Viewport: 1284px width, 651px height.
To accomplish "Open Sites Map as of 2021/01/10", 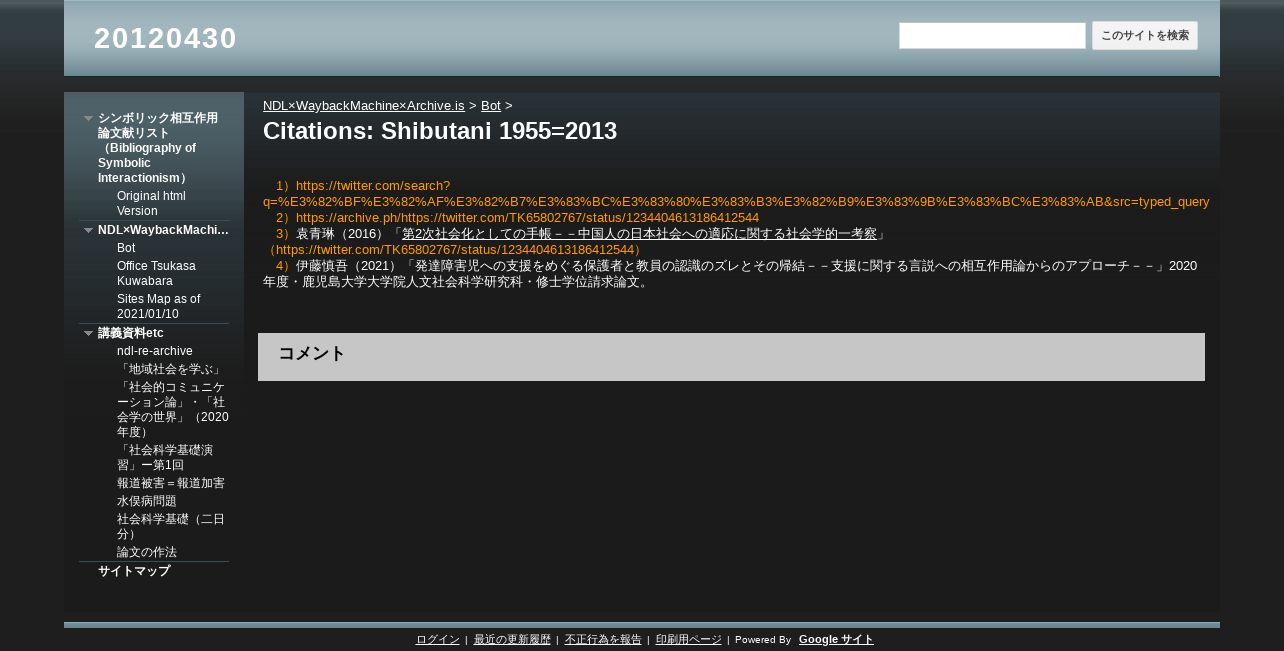I will 158,306.
